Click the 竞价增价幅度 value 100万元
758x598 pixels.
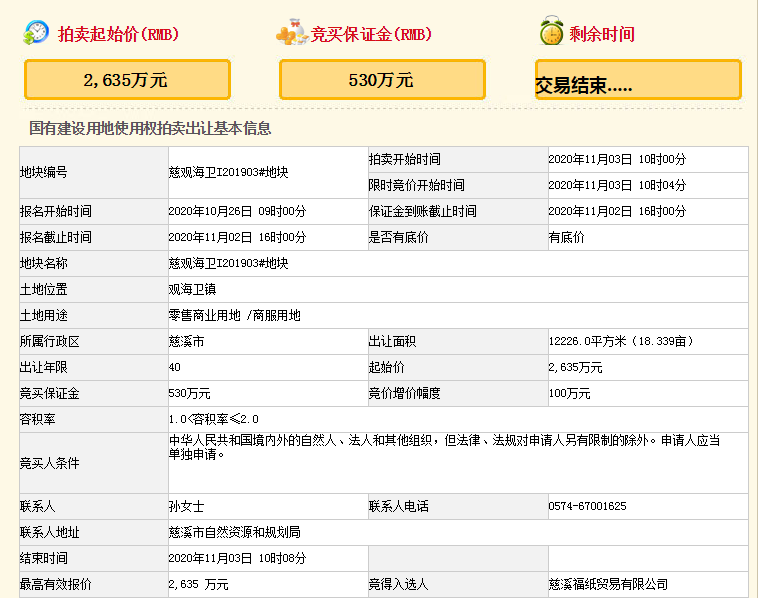(x=569, y=393)
